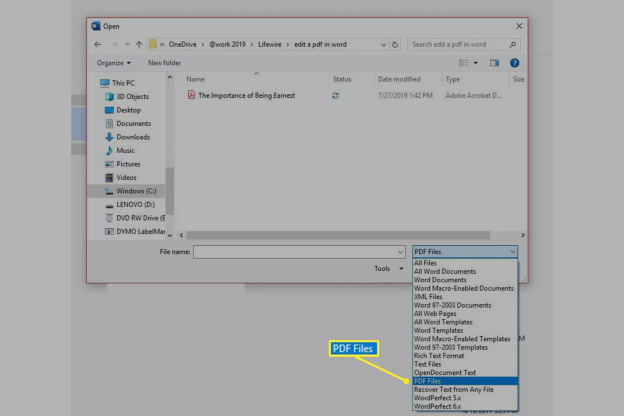Image resolution: width=624 pixels, height=416 pixels.
Task: Sort files by Status column
Action: click(342, 79)
